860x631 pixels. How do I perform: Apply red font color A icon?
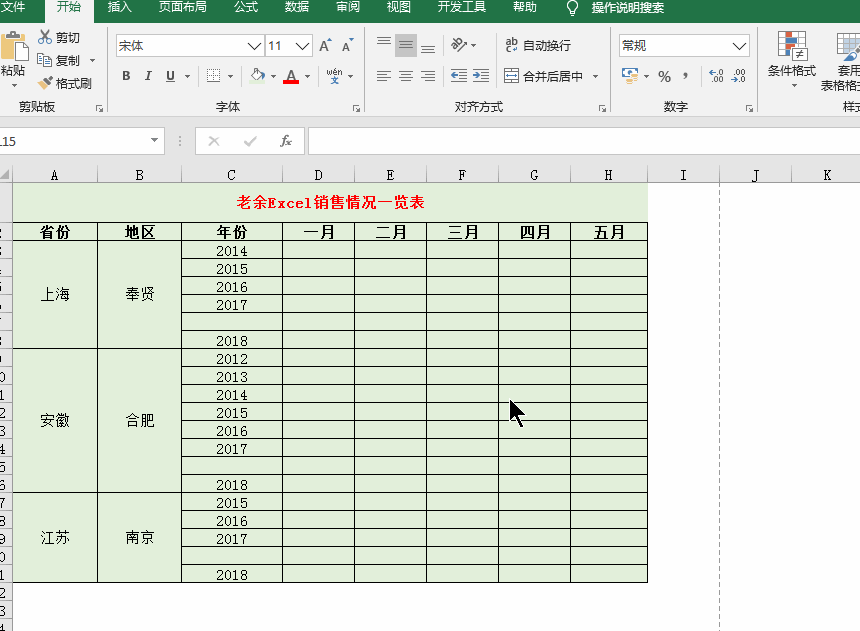click(x=291, y=76)
